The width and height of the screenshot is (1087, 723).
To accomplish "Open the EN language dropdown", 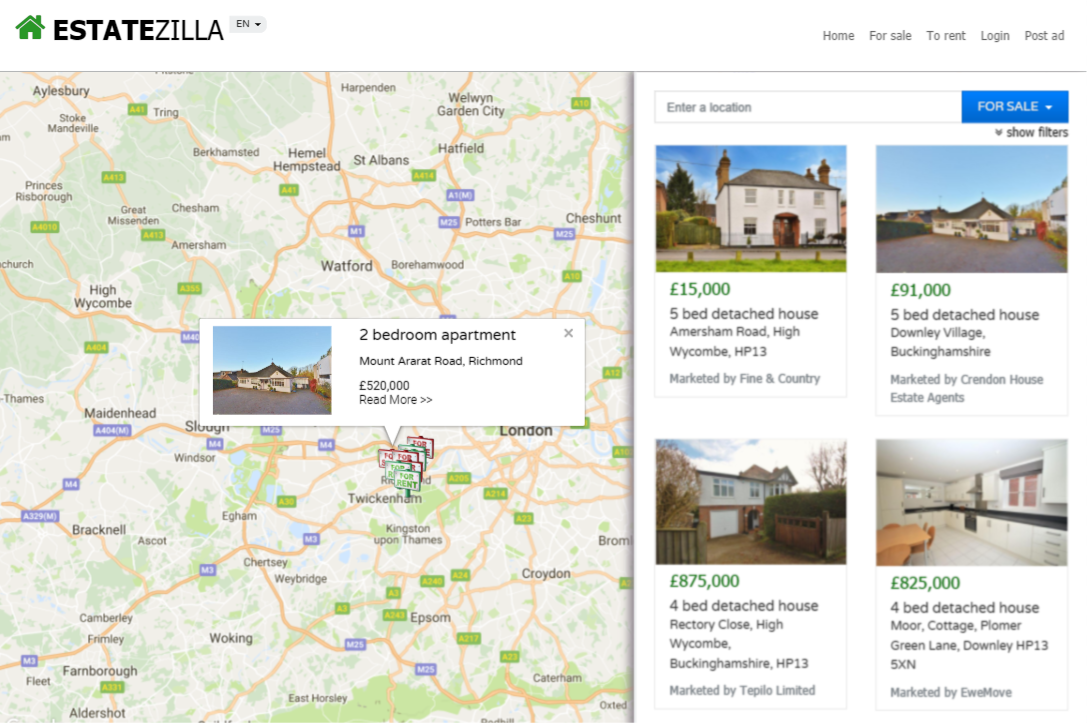I will (248, 24).
